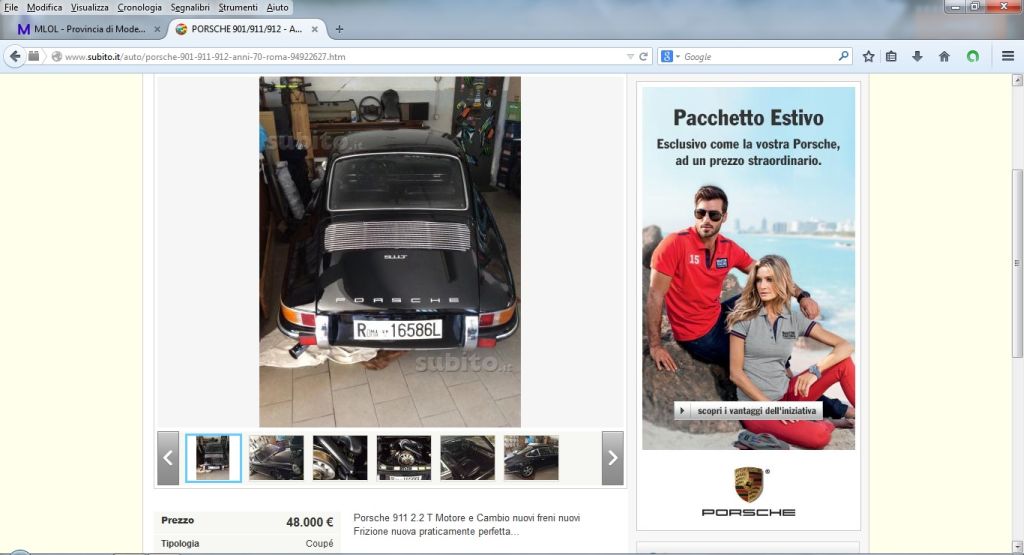The image size is (1024, 555).
Task: Open the downloads arrow icon
Action: pyautogui.click(x=917, y=56)
